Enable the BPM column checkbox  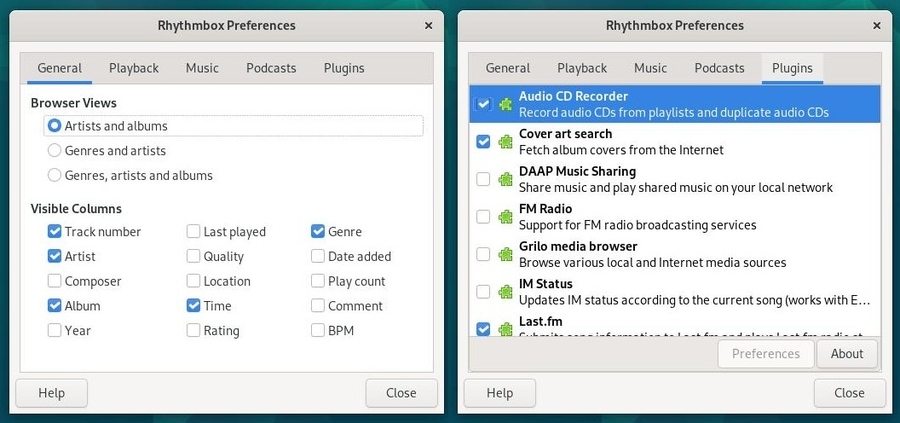click(x=318, y=331)
